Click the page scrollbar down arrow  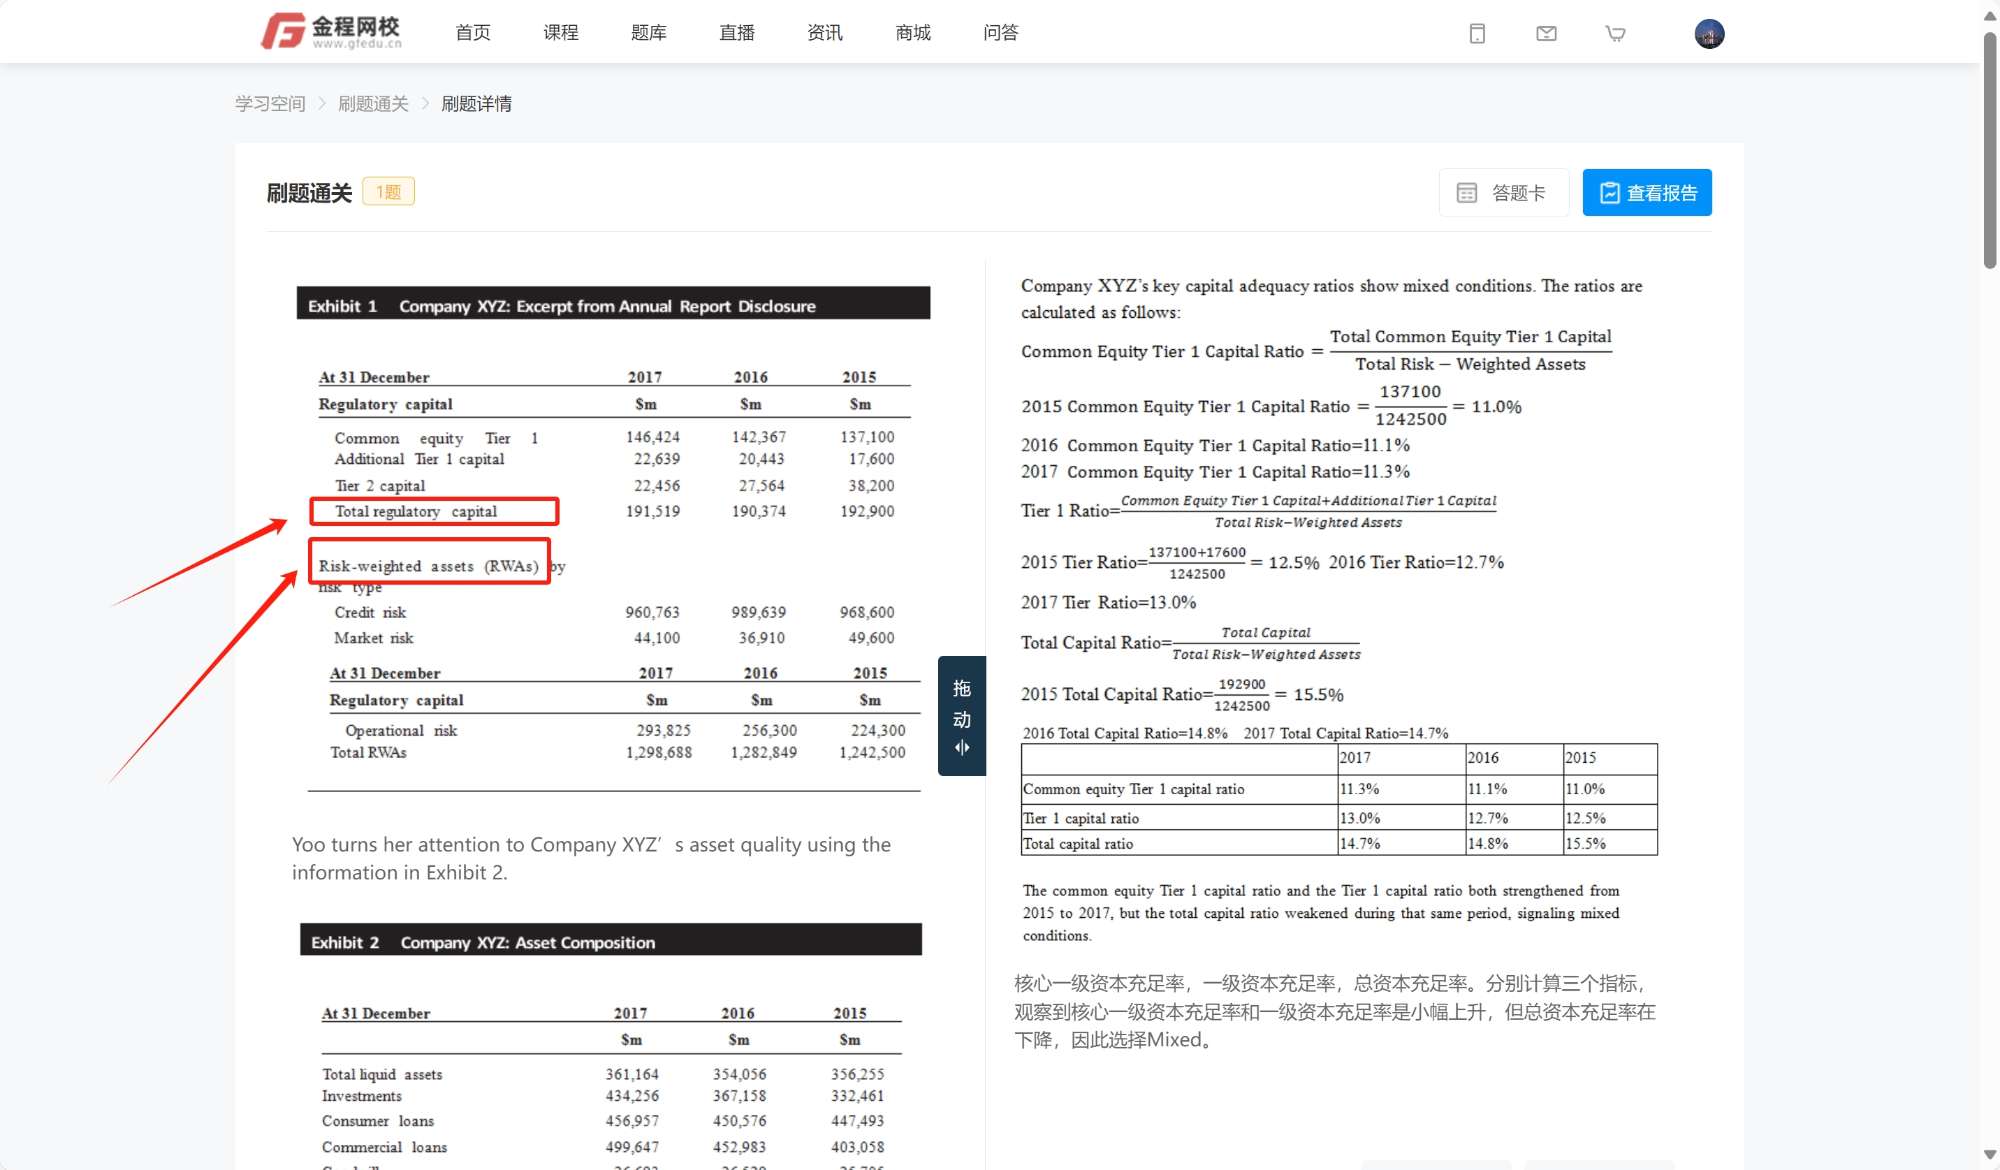(1989, 1156)
